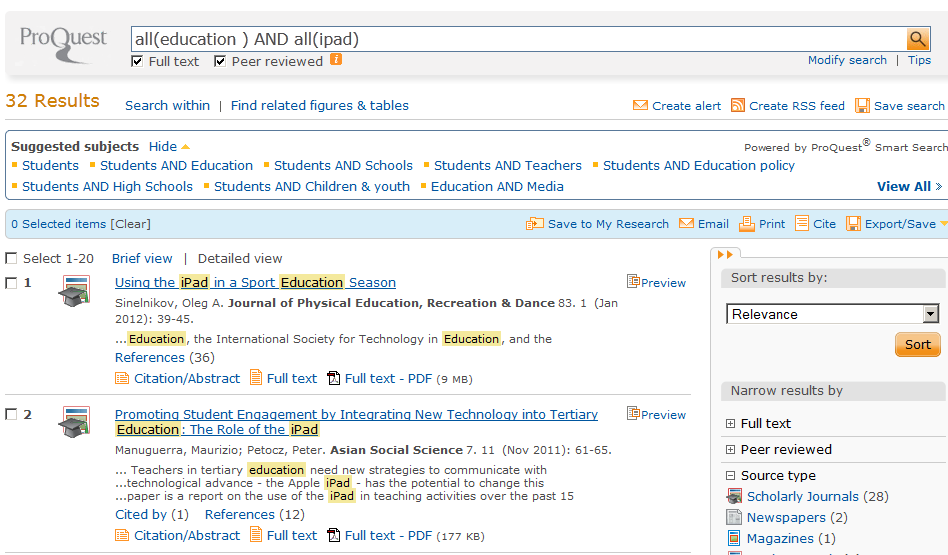Click the ProQuest logo

pos(63,44)
